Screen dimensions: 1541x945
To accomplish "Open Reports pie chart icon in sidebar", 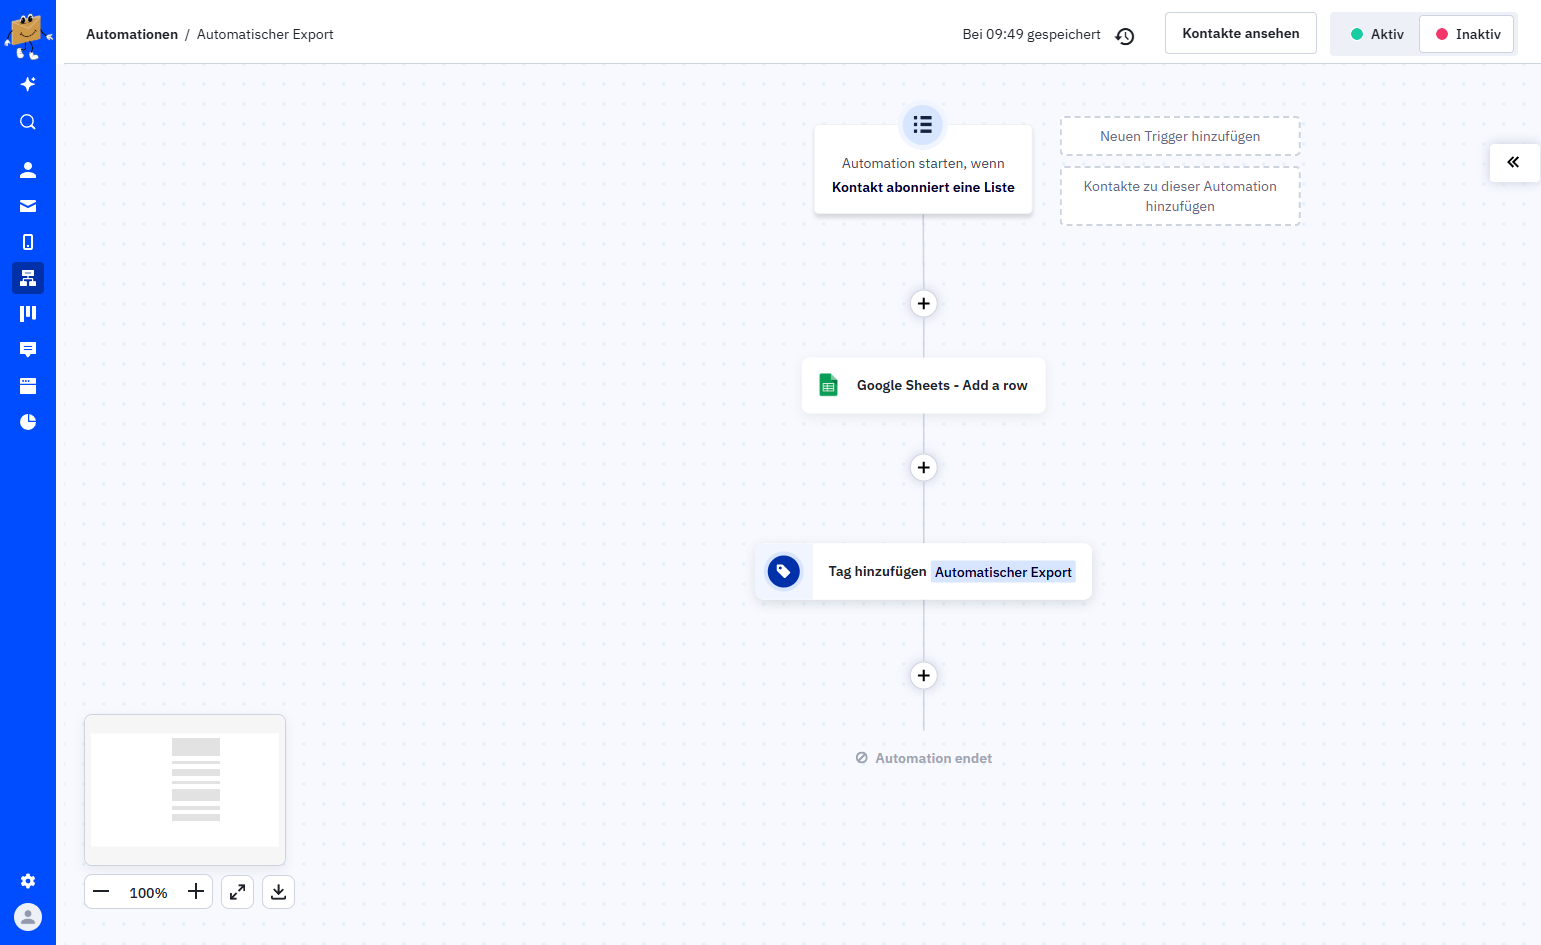I will click(x=28, y=422).
